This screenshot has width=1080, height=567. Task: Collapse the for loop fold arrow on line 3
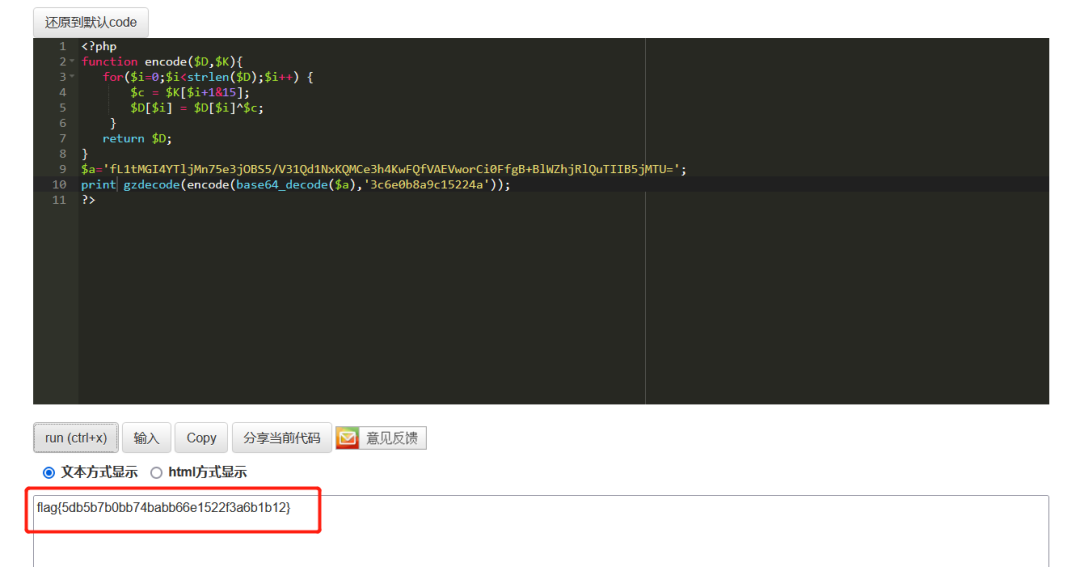point(72,76)
